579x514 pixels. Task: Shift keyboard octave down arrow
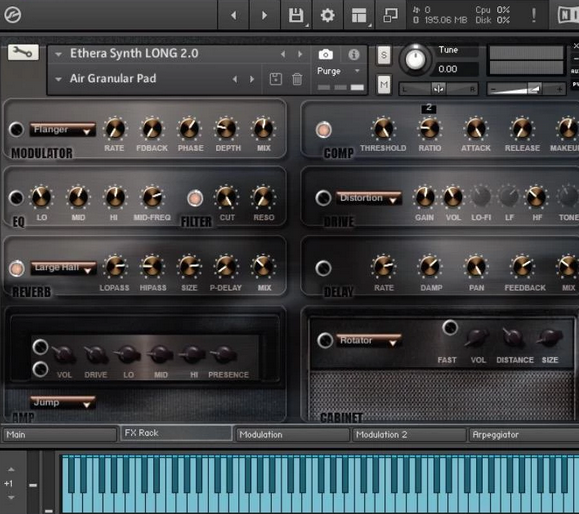[11, 497]
